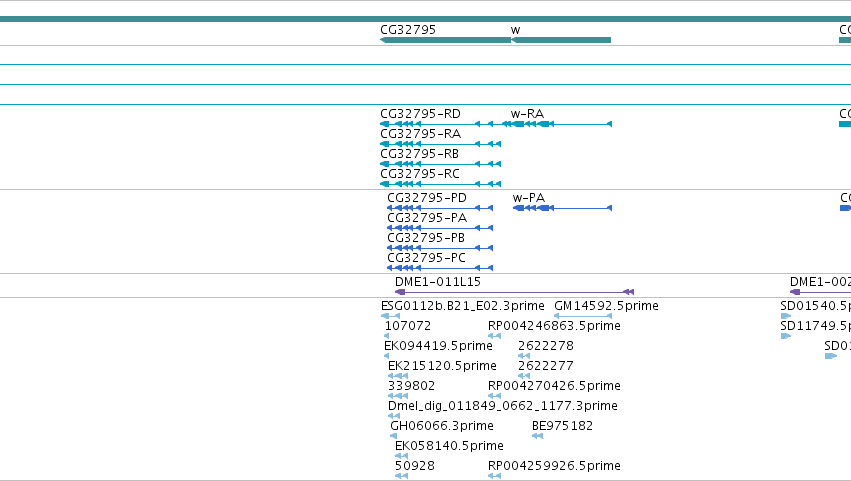The image size is (851, 481).
Task: Select the GM14592.5prime EST label
Action: pos(606,306)
